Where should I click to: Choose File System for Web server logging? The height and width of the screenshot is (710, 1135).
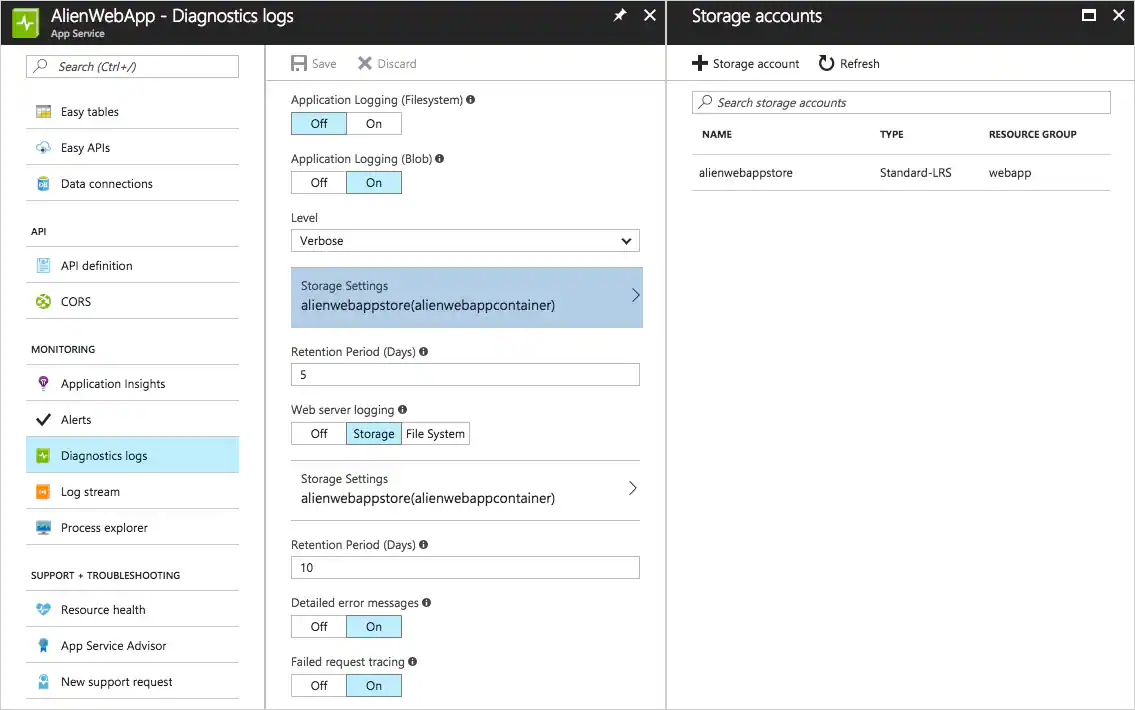[436, 434]
